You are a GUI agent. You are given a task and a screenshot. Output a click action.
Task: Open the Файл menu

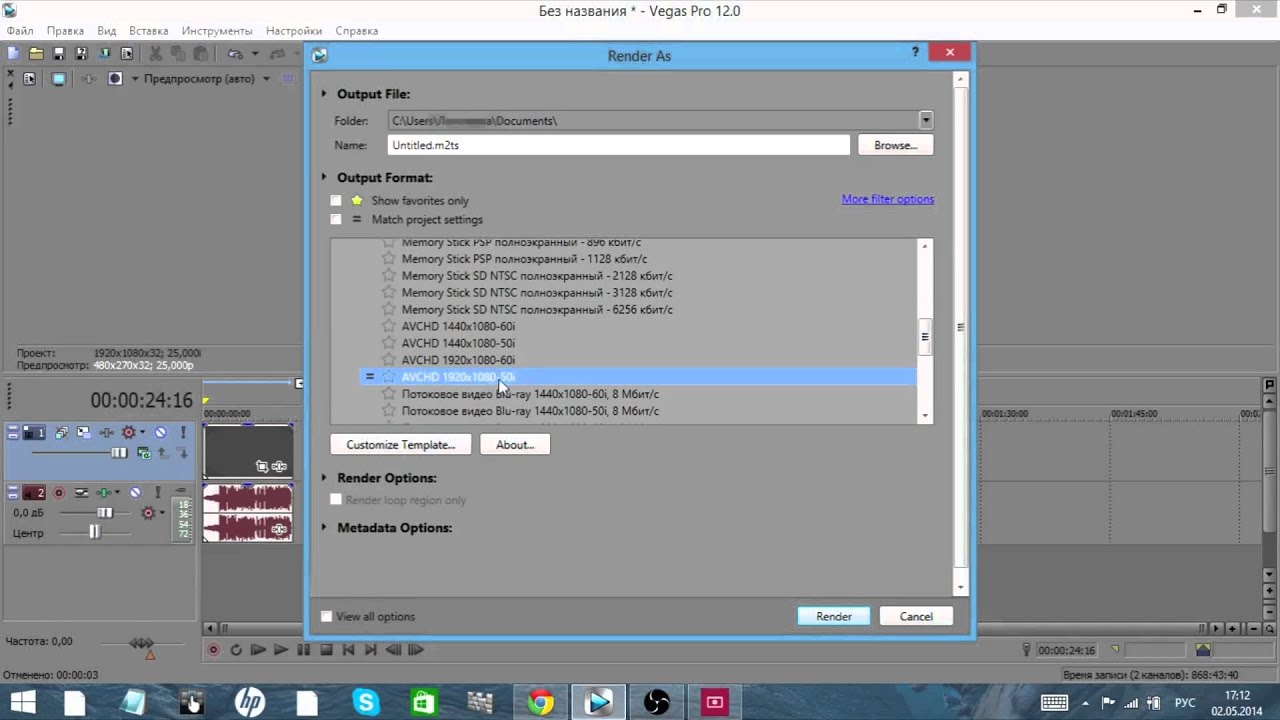click(x=20, y=31)
